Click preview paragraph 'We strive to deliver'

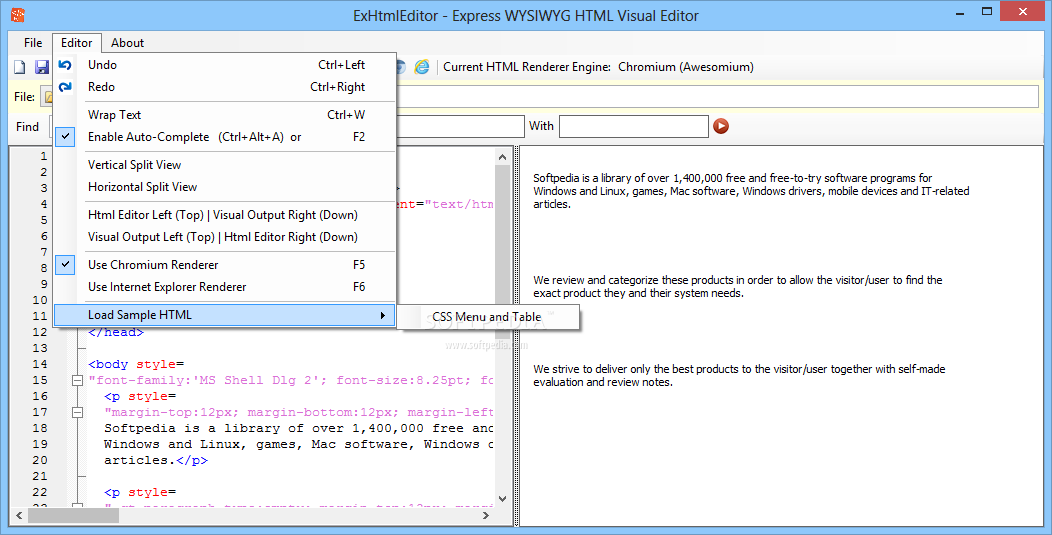[x=739, y=375]
